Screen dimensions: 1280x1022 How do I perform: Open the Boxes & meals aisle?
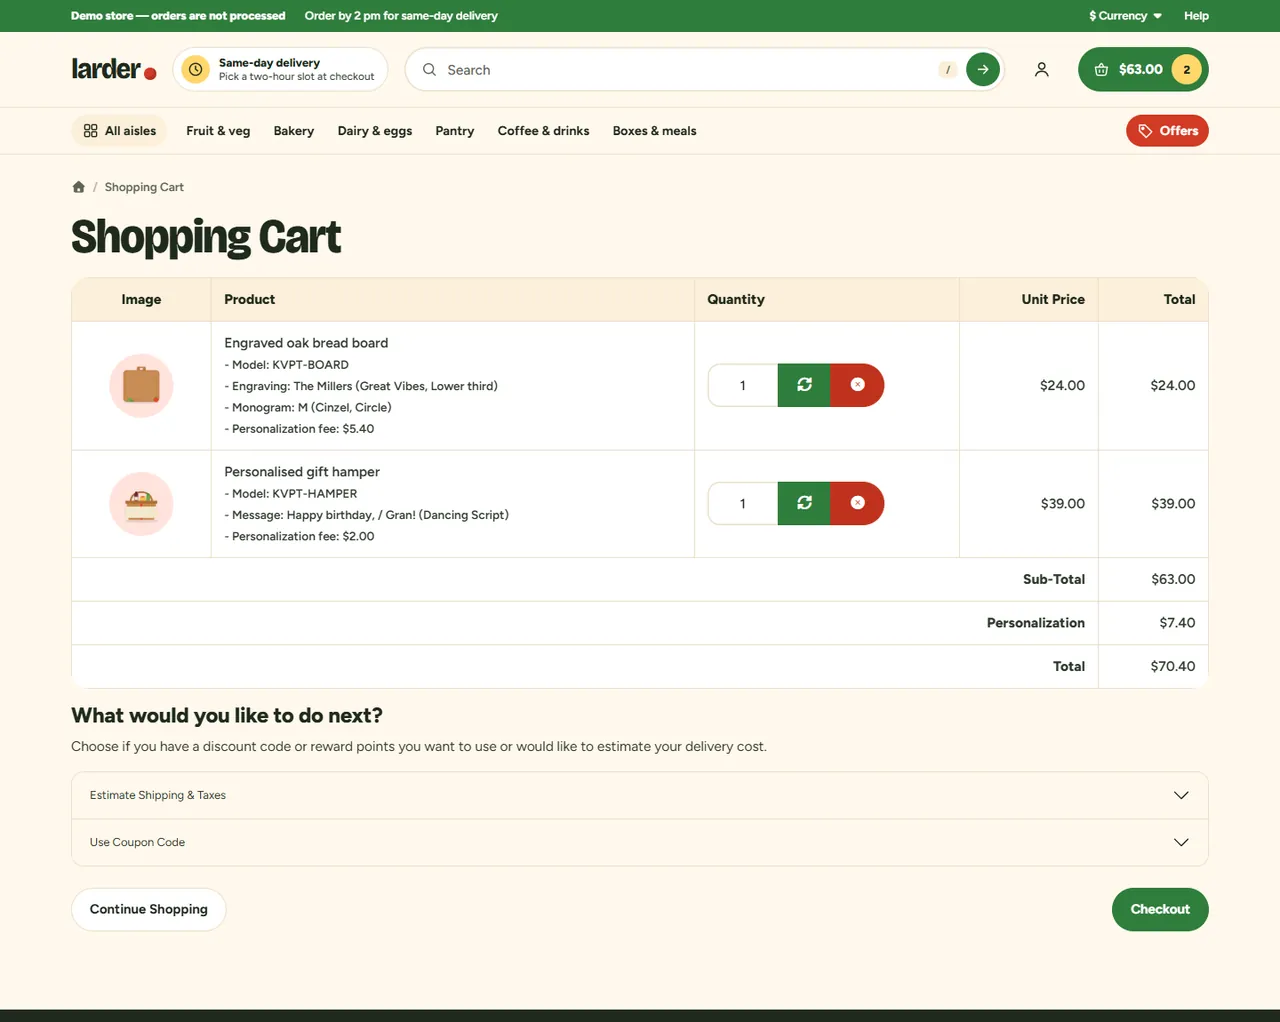pos(654,131)
